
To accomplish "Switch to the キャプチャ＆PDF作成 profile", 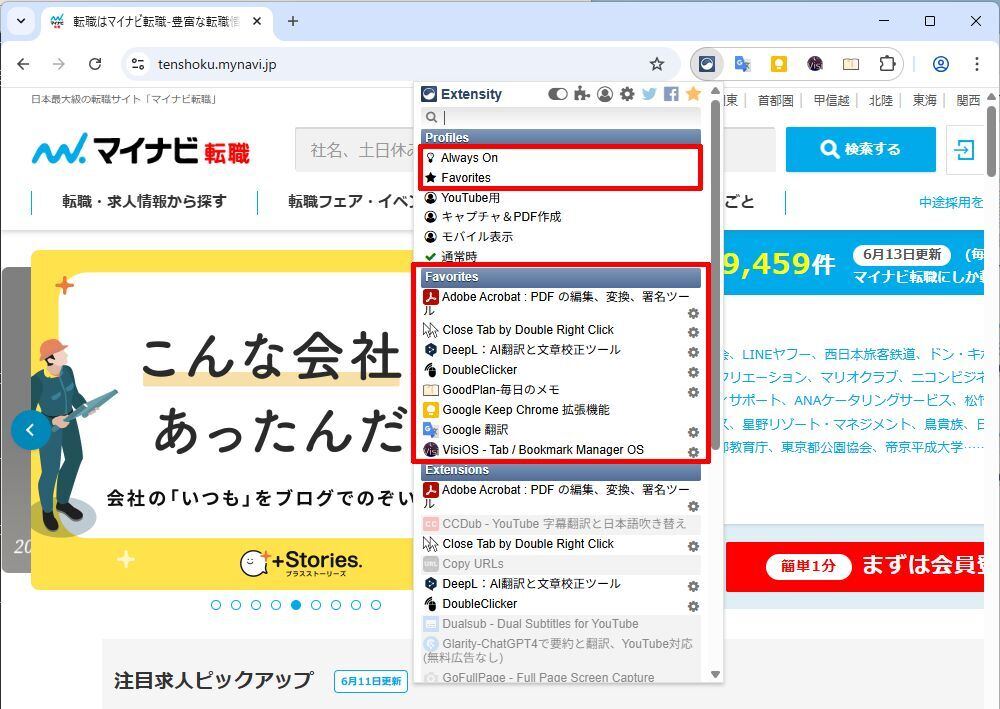I will (x=561, y=217).
